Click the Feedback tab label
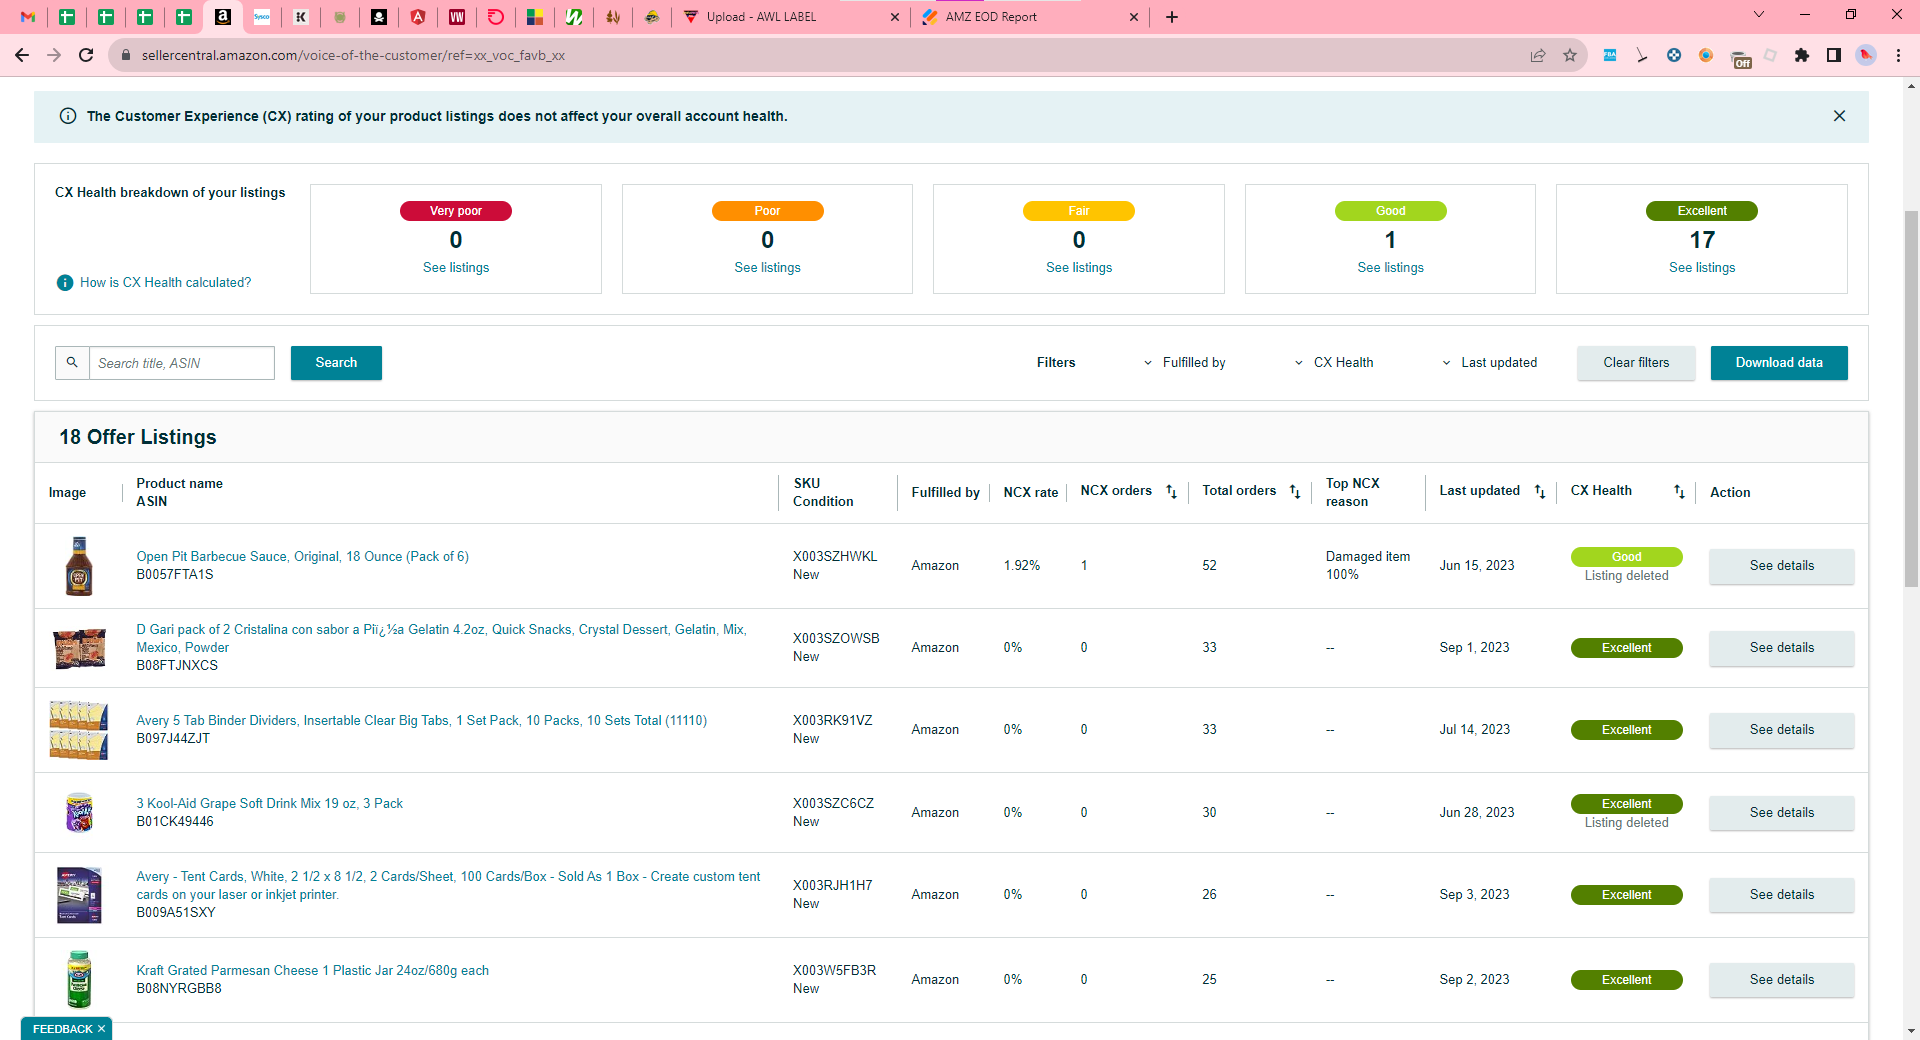Viewport: 1920px width, 1040px height. click(x=62, y=1029)
